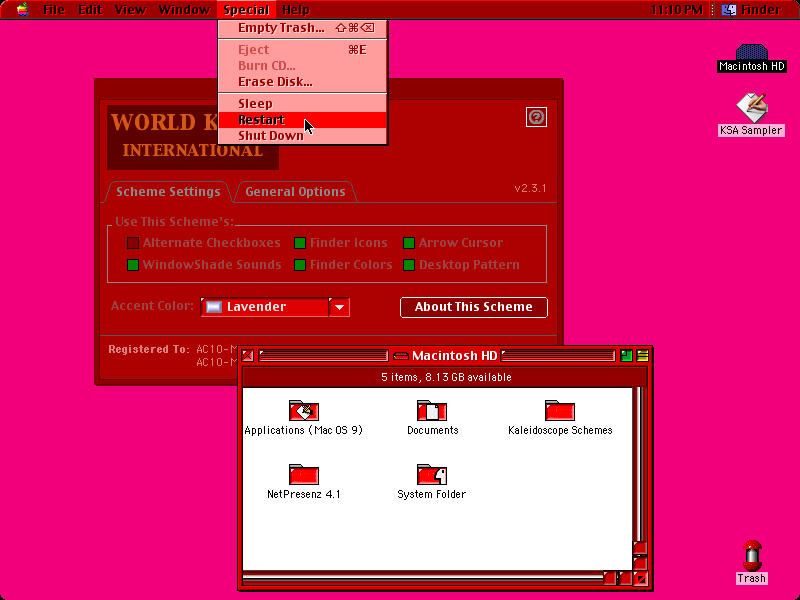Screen dimensions: 800x600
Task: Select the System Folder icon
Action: tap(432, 474)
